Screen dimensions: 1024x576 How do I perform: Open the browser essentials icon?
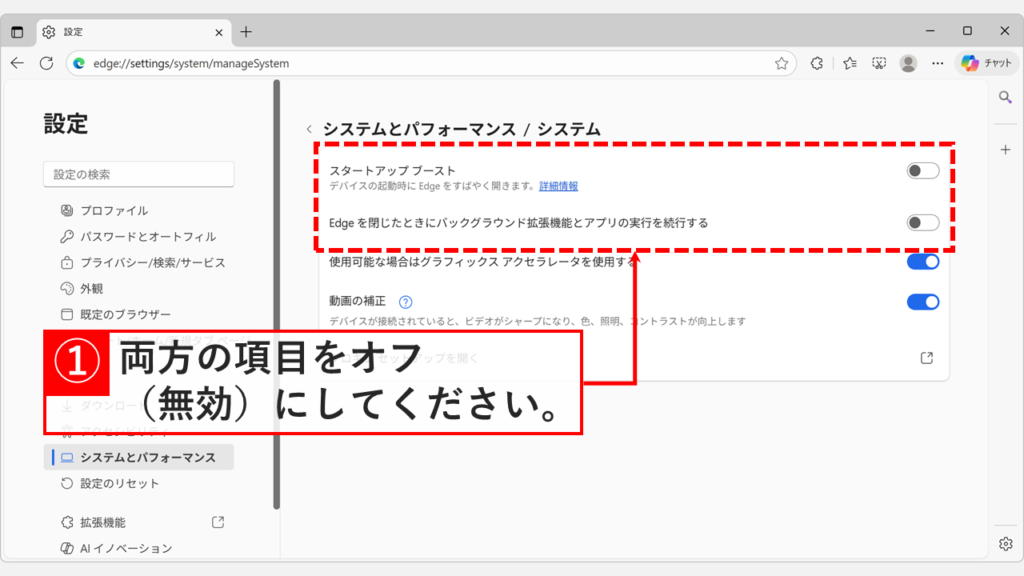816,62
